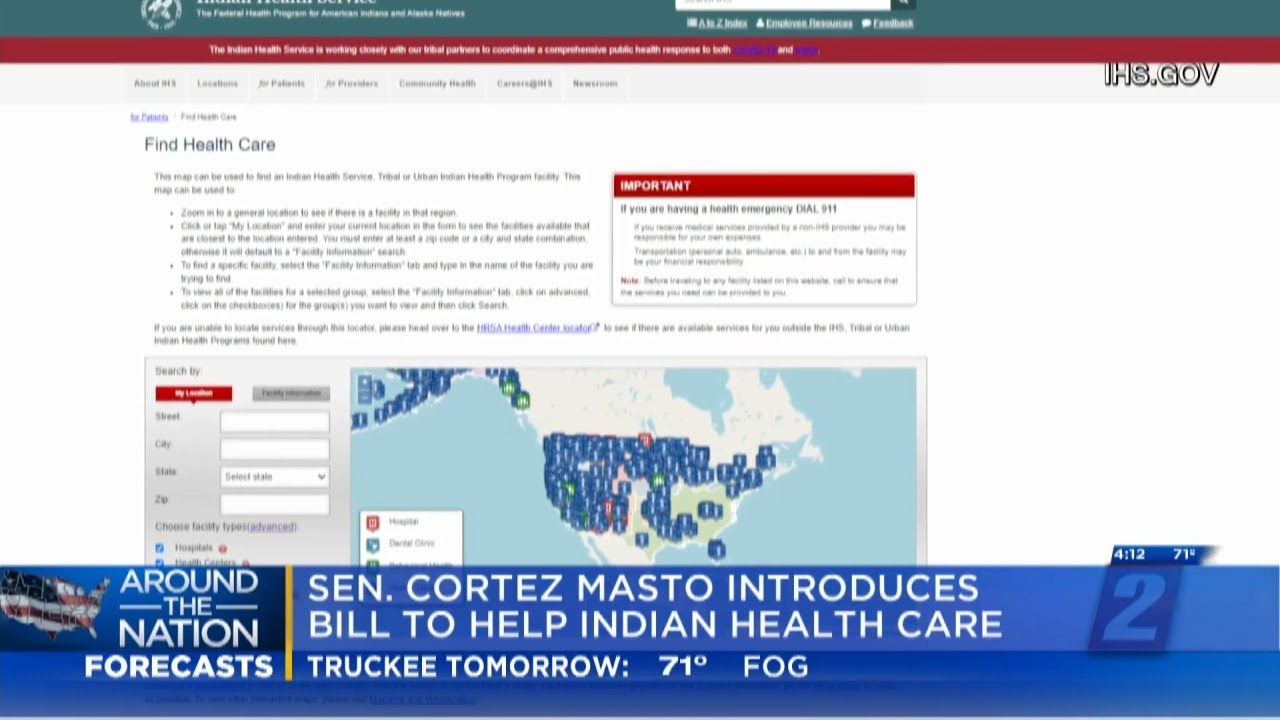This screenshot has height=720, width=1280.
Task: Click the search magnifier button in header
Action: tap(903, 3)
